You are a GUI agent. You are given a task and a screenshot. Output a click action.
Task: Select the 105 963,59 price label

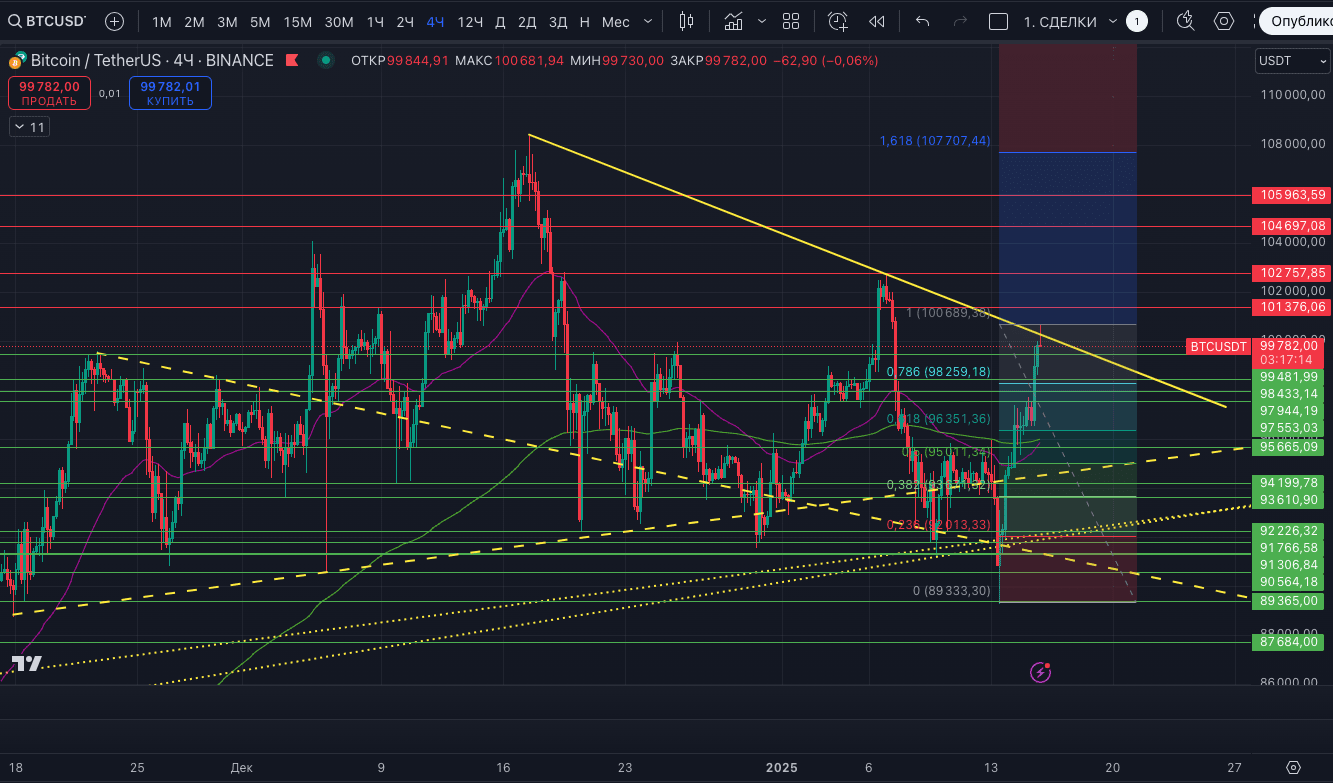[1289, 195]
